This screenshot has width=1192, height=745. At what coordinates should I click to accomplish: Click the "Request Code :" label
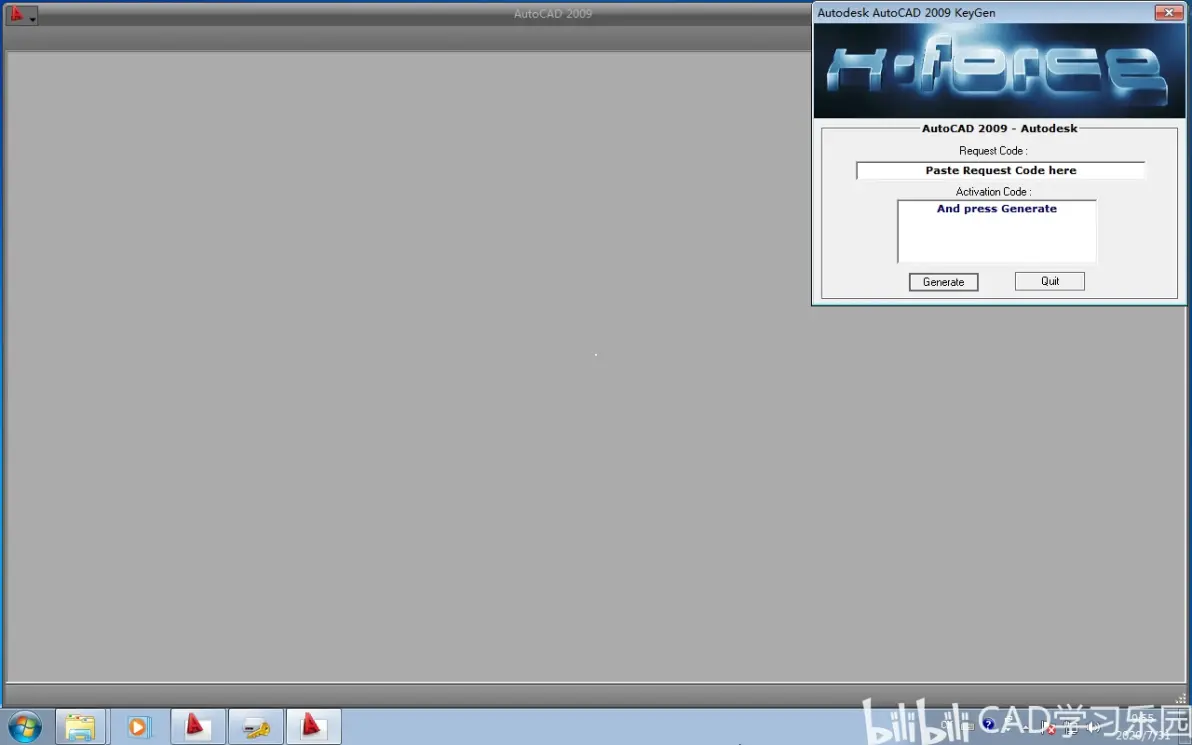pyautogui.click(x=993, y=151)
